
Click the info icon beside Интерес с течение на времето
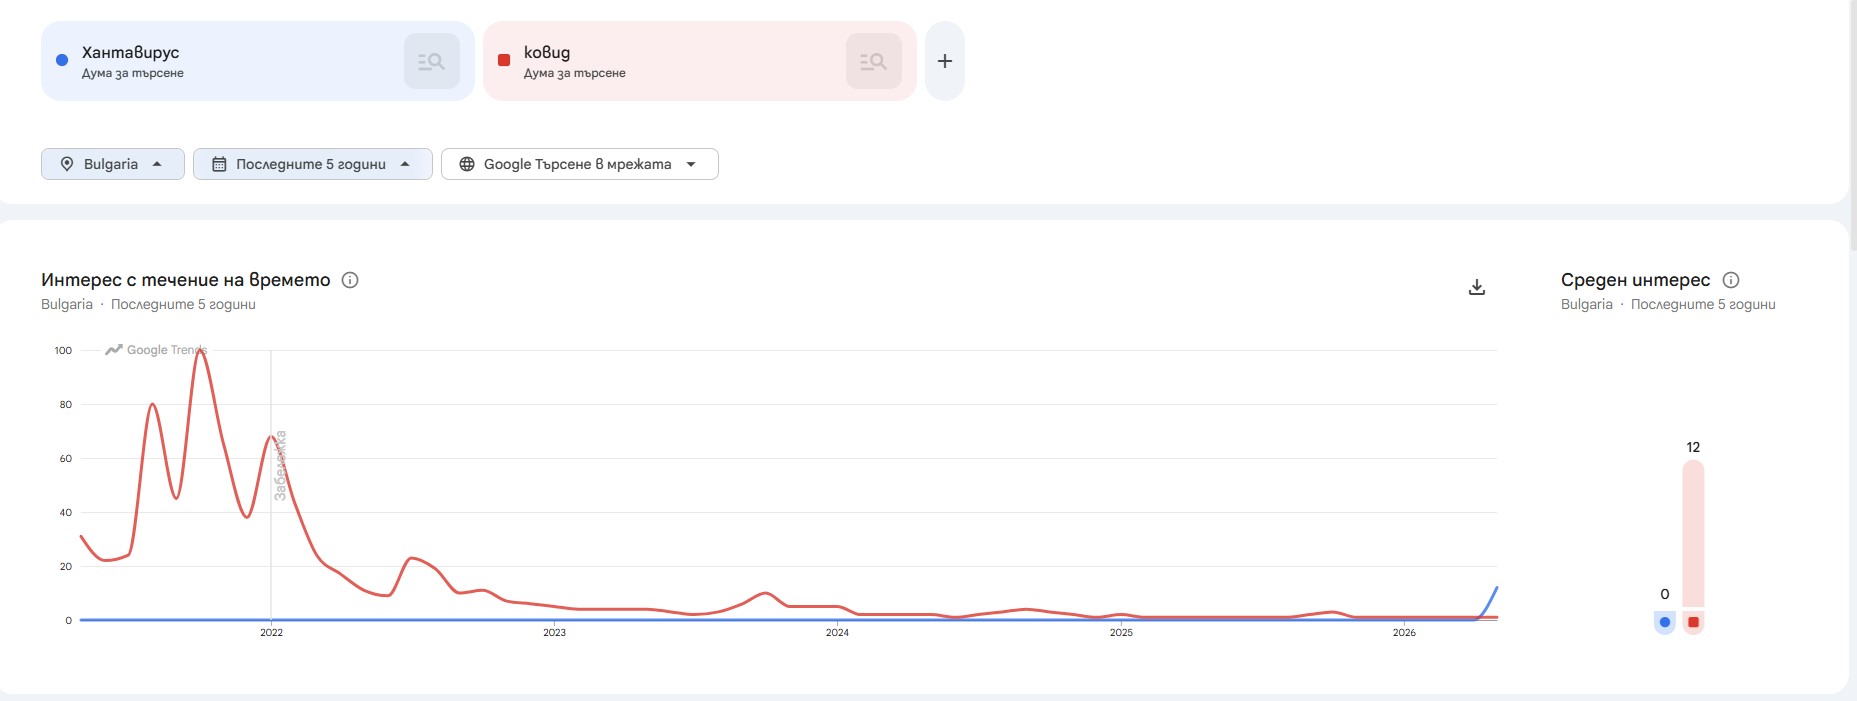point(350,280)
